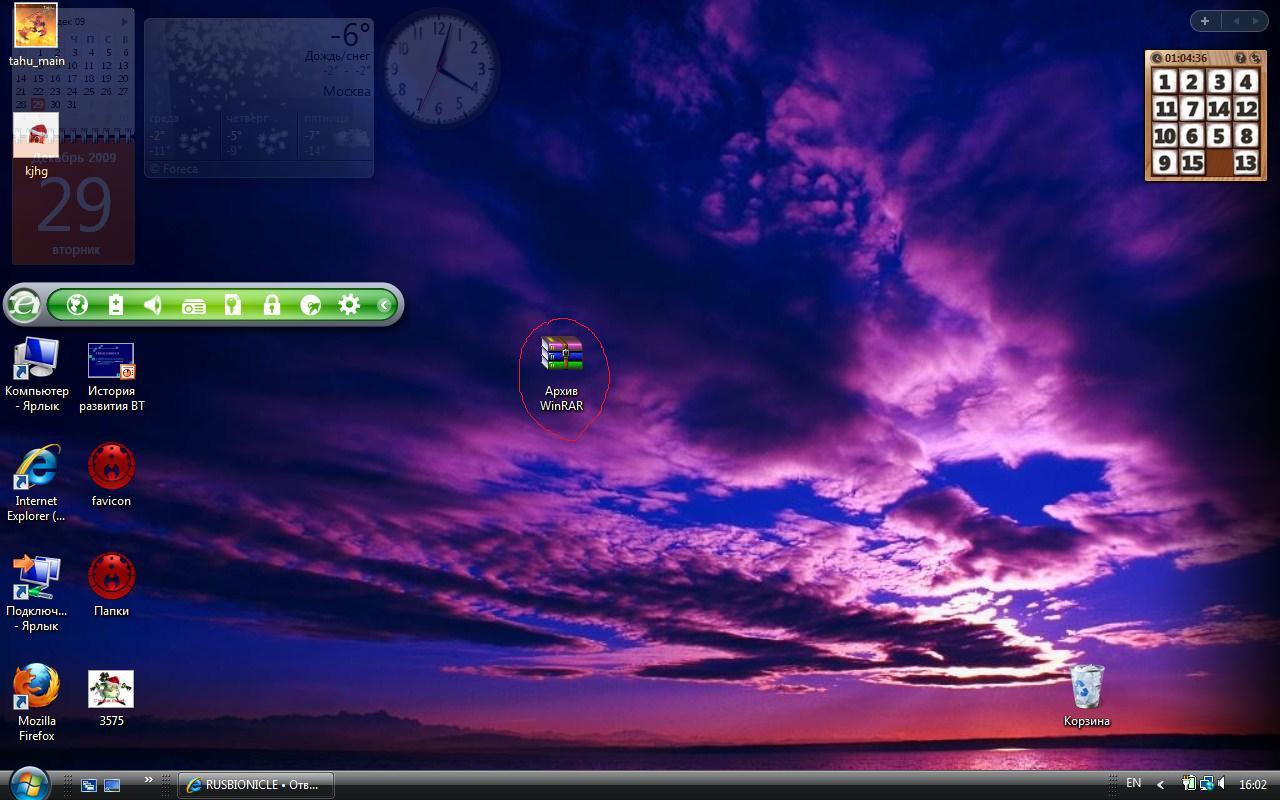Click the globe icon on the green toolbar

(77, 305)
